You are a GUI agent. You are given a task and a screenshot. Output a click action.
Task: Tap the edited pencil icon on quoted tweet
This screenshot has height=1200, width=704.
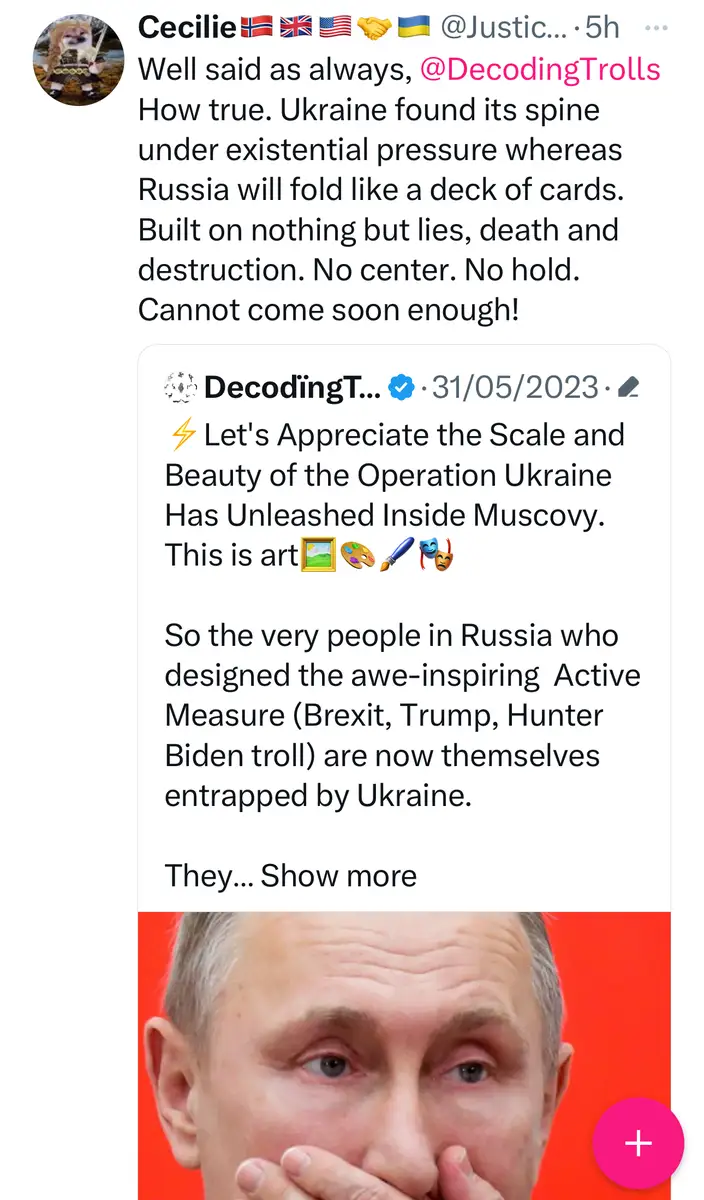tap(630, 387)
